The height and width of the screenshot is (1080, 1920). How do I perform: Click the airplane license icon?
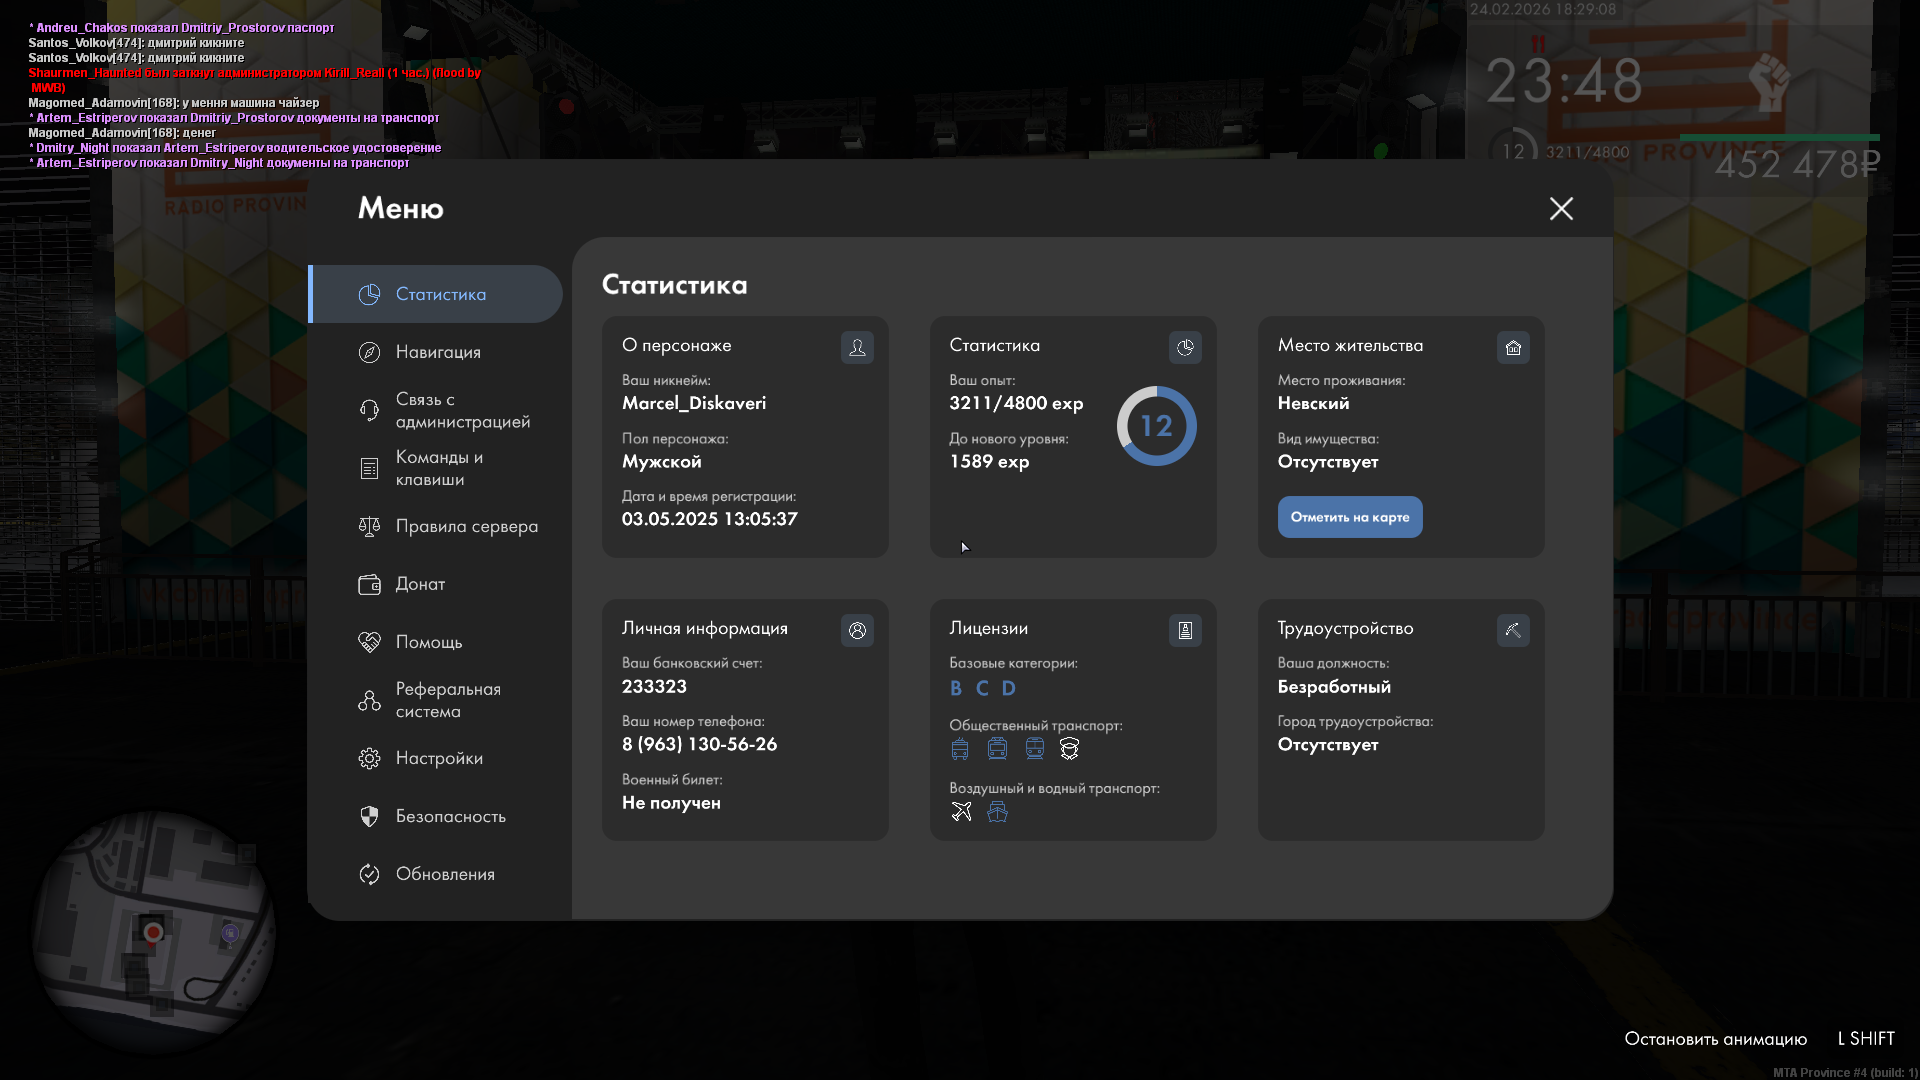[961, 811]
